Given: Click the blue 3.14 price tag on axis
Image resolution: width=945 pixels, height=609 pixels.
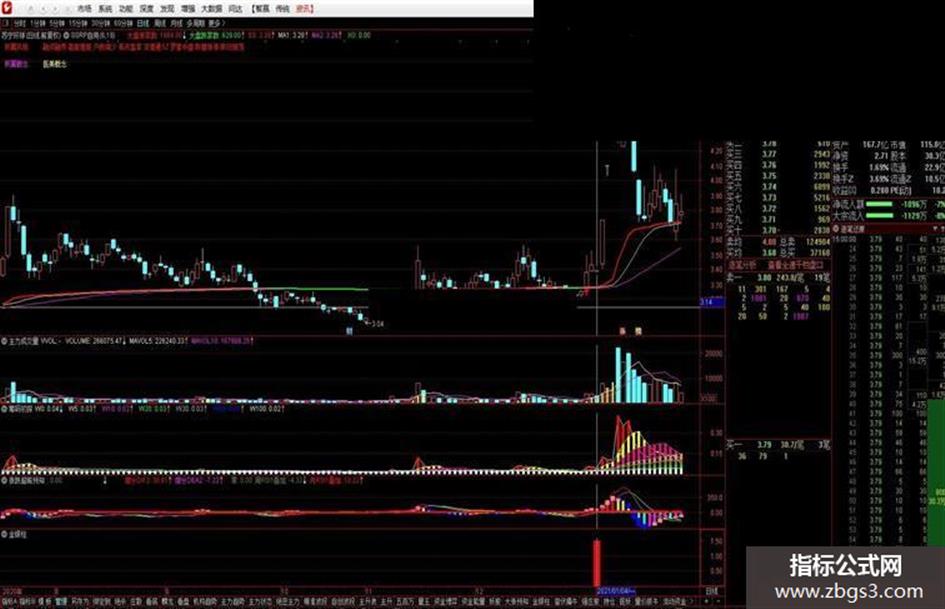Looking at the screenshot, I should coord(712,301).
